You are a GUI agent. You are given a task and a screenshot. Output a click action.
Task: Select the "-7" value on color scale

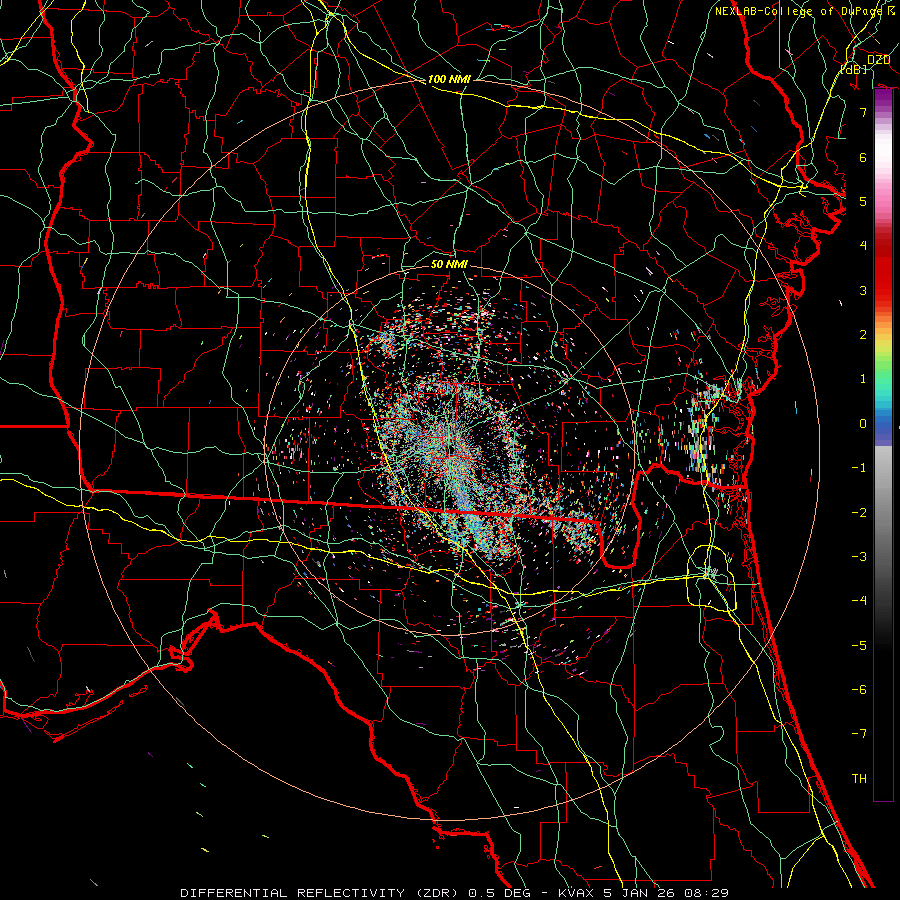859,734
